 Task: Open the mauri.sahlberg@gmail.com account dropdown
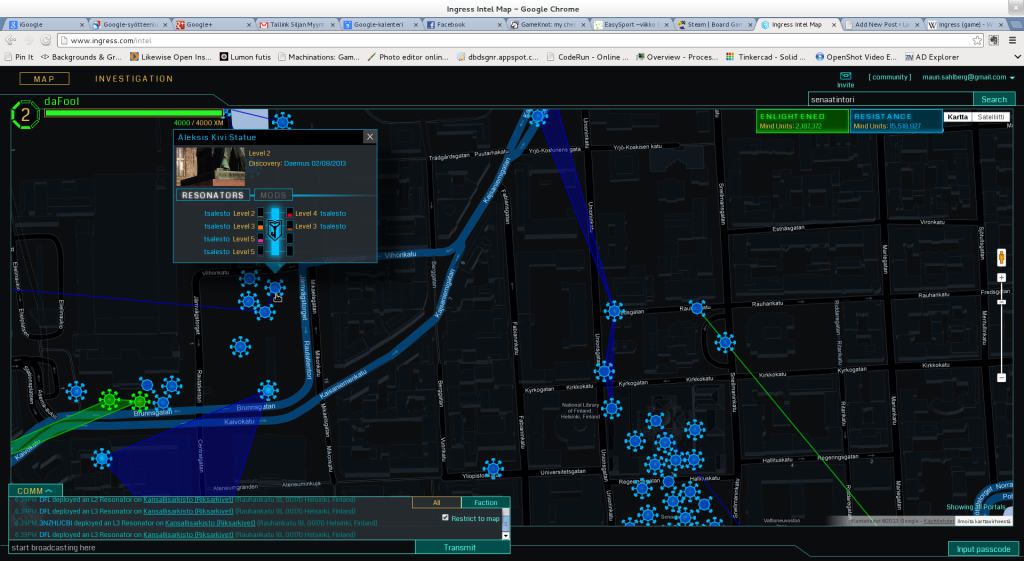click(x=968, y=77)
